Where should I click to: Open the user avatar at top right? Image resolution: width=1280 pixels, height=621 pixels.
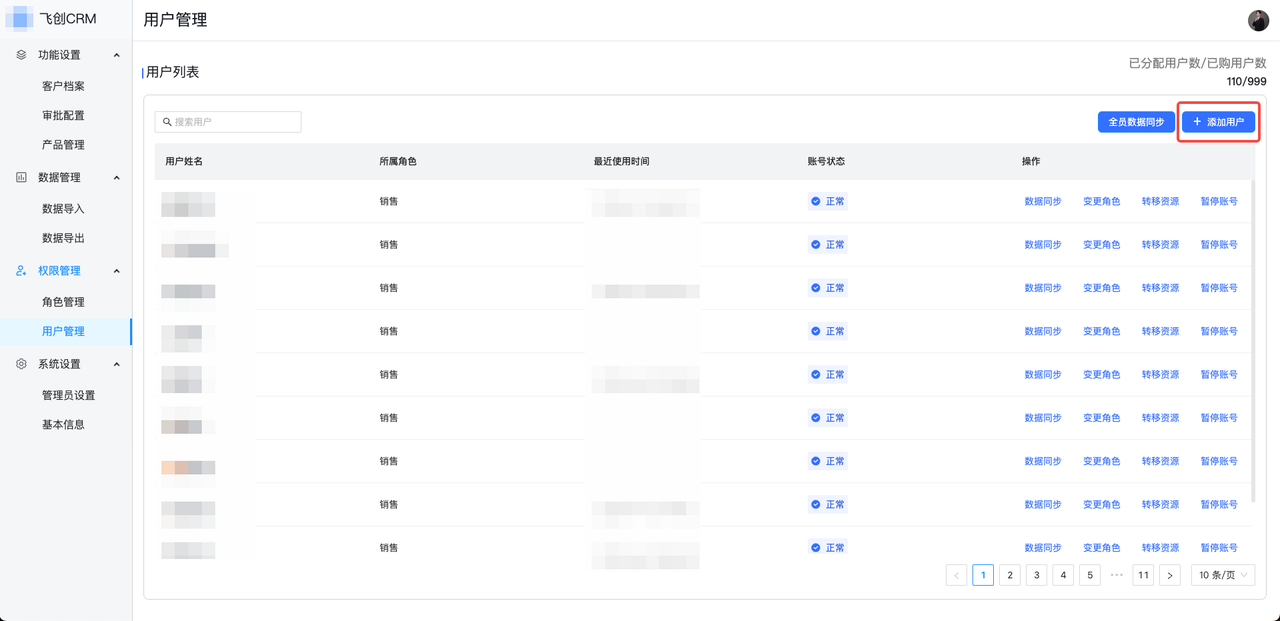click(1256, 19)
